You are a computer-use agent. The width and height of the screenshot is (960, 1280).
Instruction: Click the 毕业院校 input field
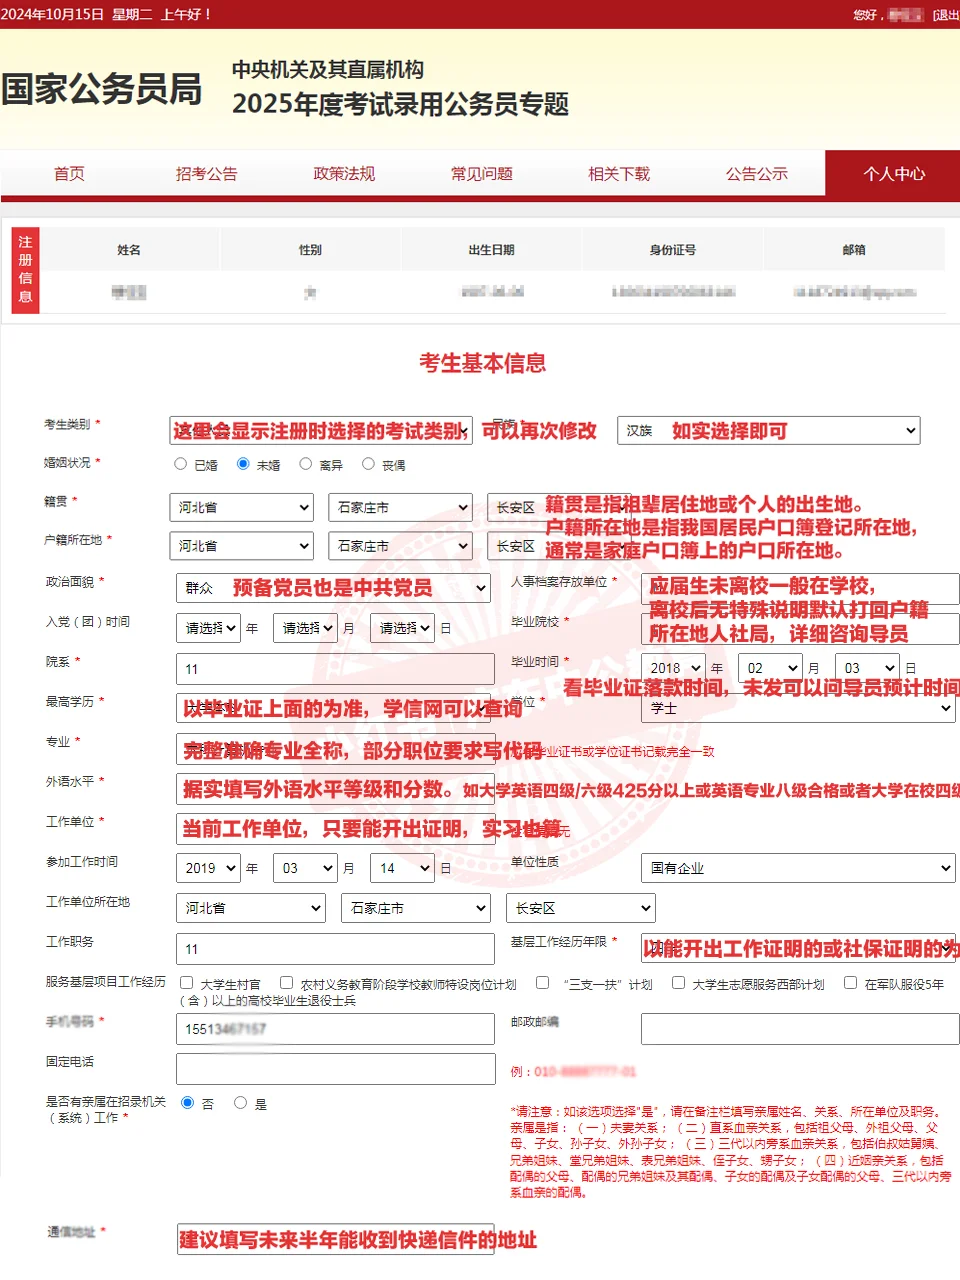pyautogui.click(x=800, y=629)
